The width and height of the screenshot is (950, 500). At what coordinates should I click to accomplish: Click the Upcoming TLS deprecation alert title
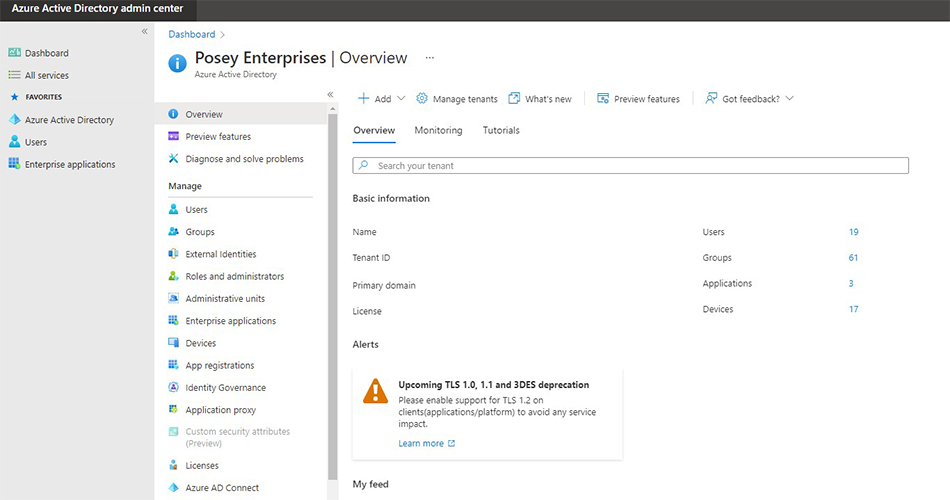[493, 385]
